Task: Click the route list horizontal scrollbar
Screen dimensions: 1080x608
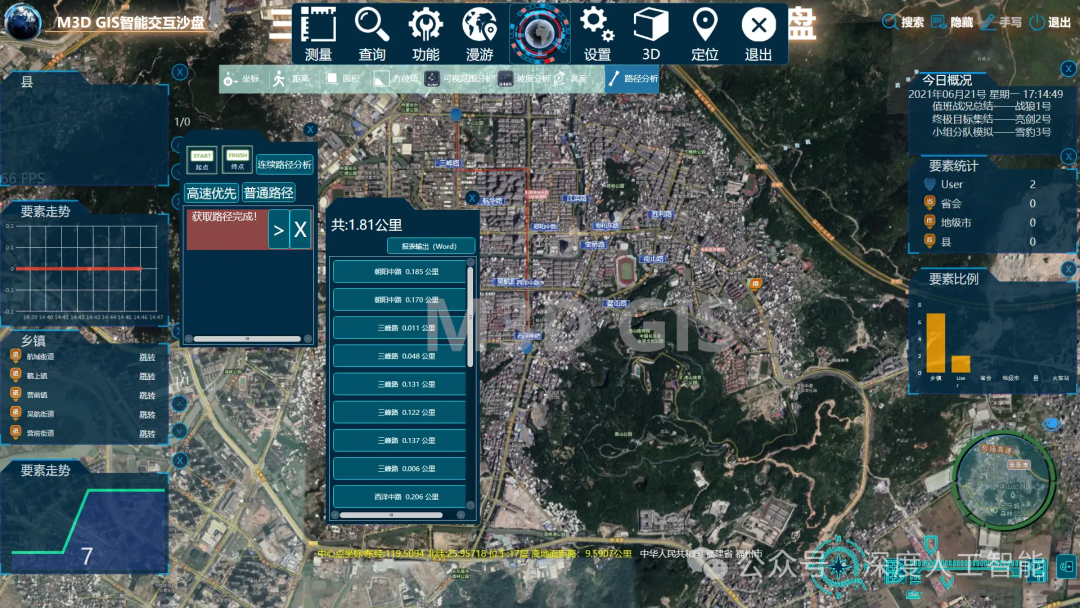Action: click(x=391, y=515)
